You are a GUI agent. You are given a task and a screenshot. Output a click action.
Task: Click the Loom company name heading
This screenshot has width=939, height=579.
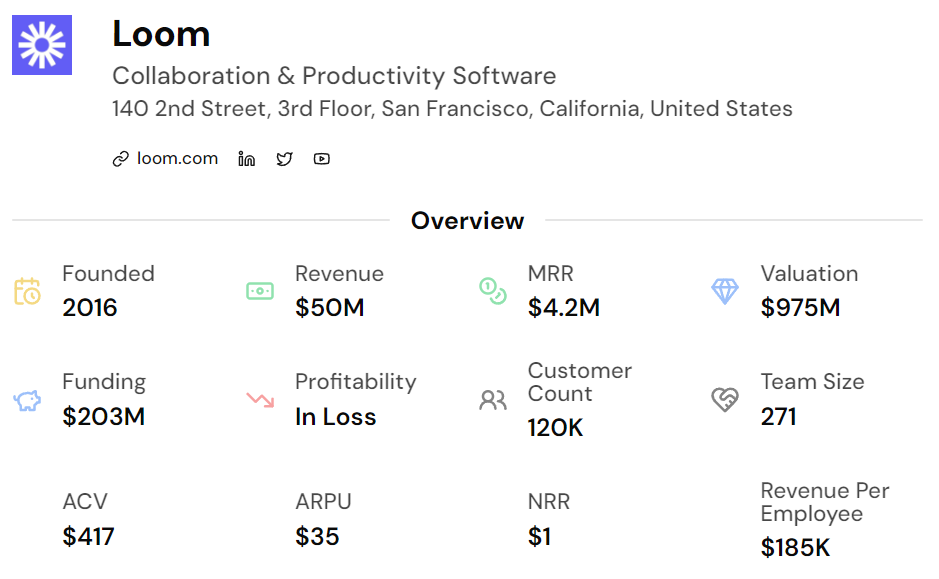[x=161, y=34]
